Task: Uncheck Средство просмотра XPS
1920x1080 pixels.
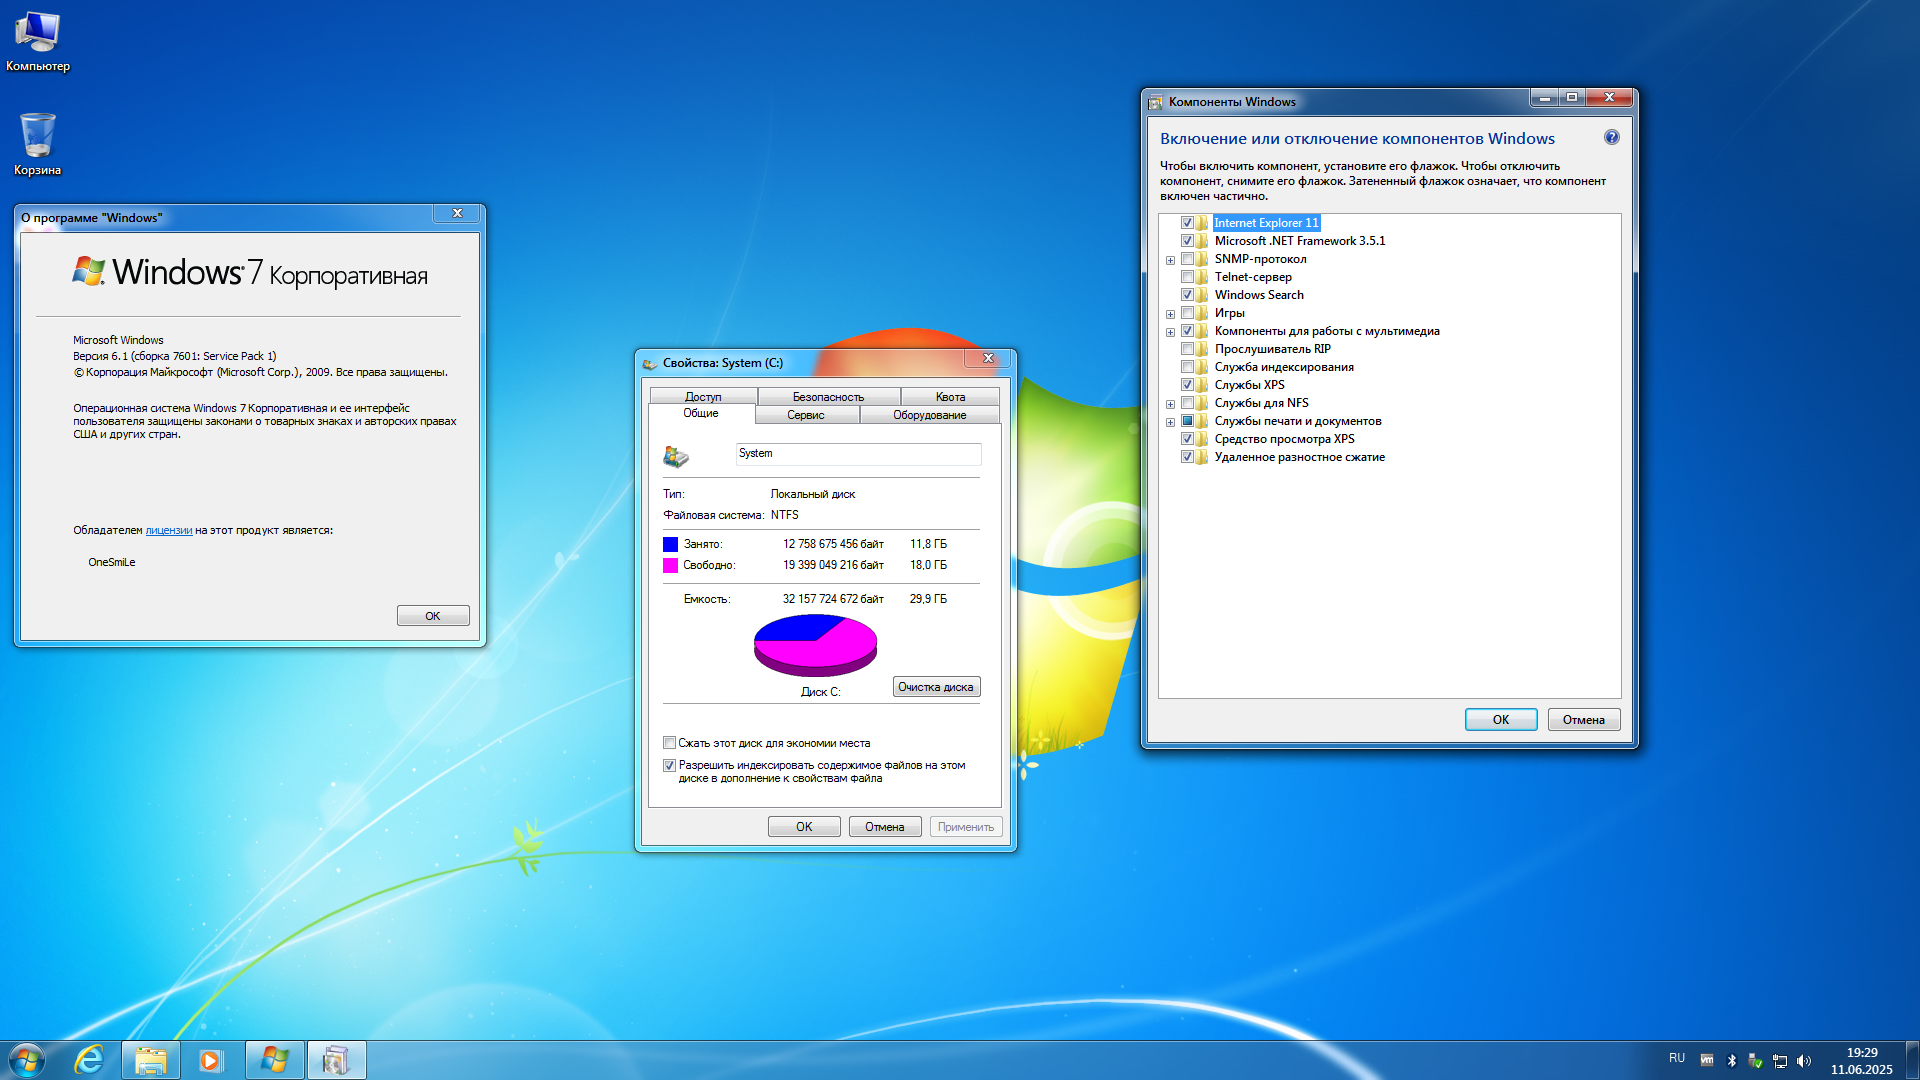Action: [1187, 439]
